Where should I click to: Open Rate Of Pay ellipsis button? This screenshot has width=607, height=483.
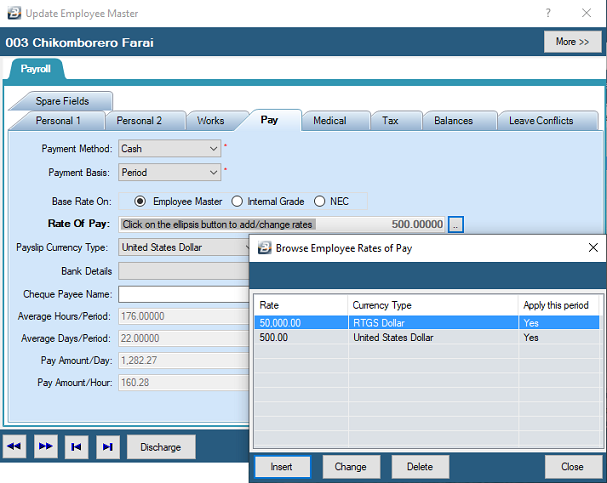pos(456,224)
